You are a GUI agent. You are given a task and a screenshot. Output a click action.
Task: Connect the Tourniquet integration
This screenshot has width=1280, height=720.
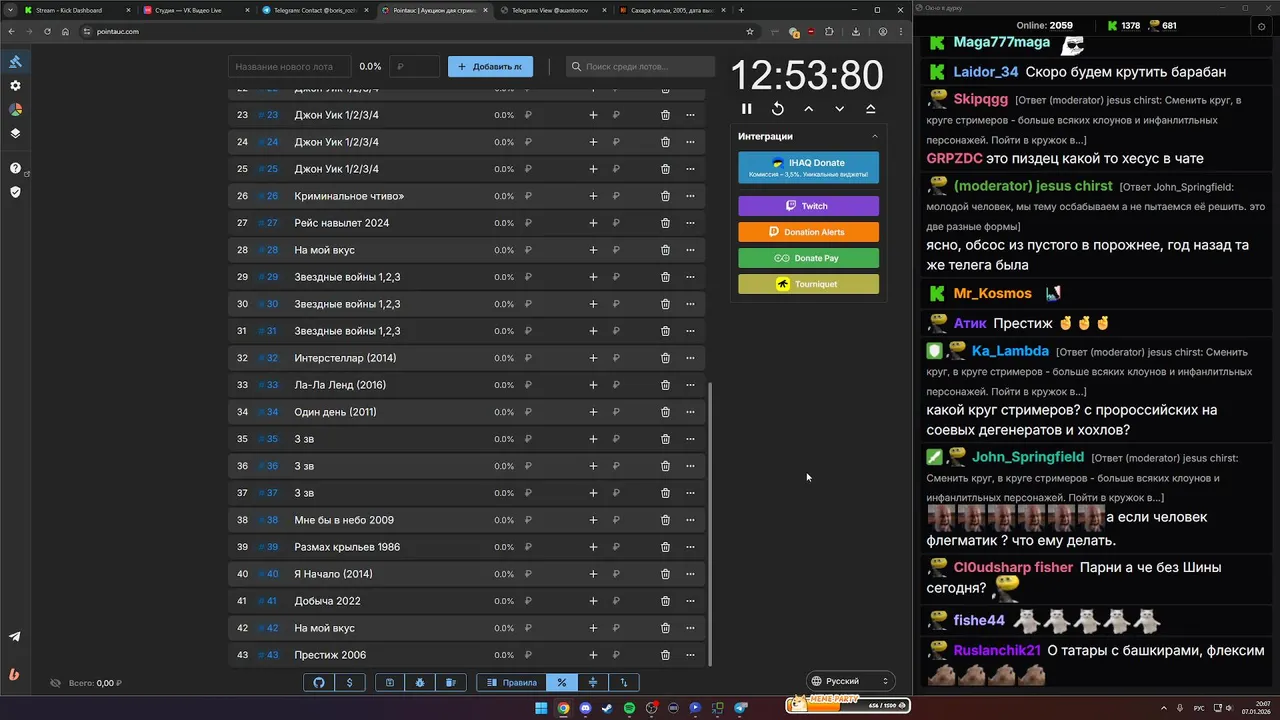tap(808, 284)
